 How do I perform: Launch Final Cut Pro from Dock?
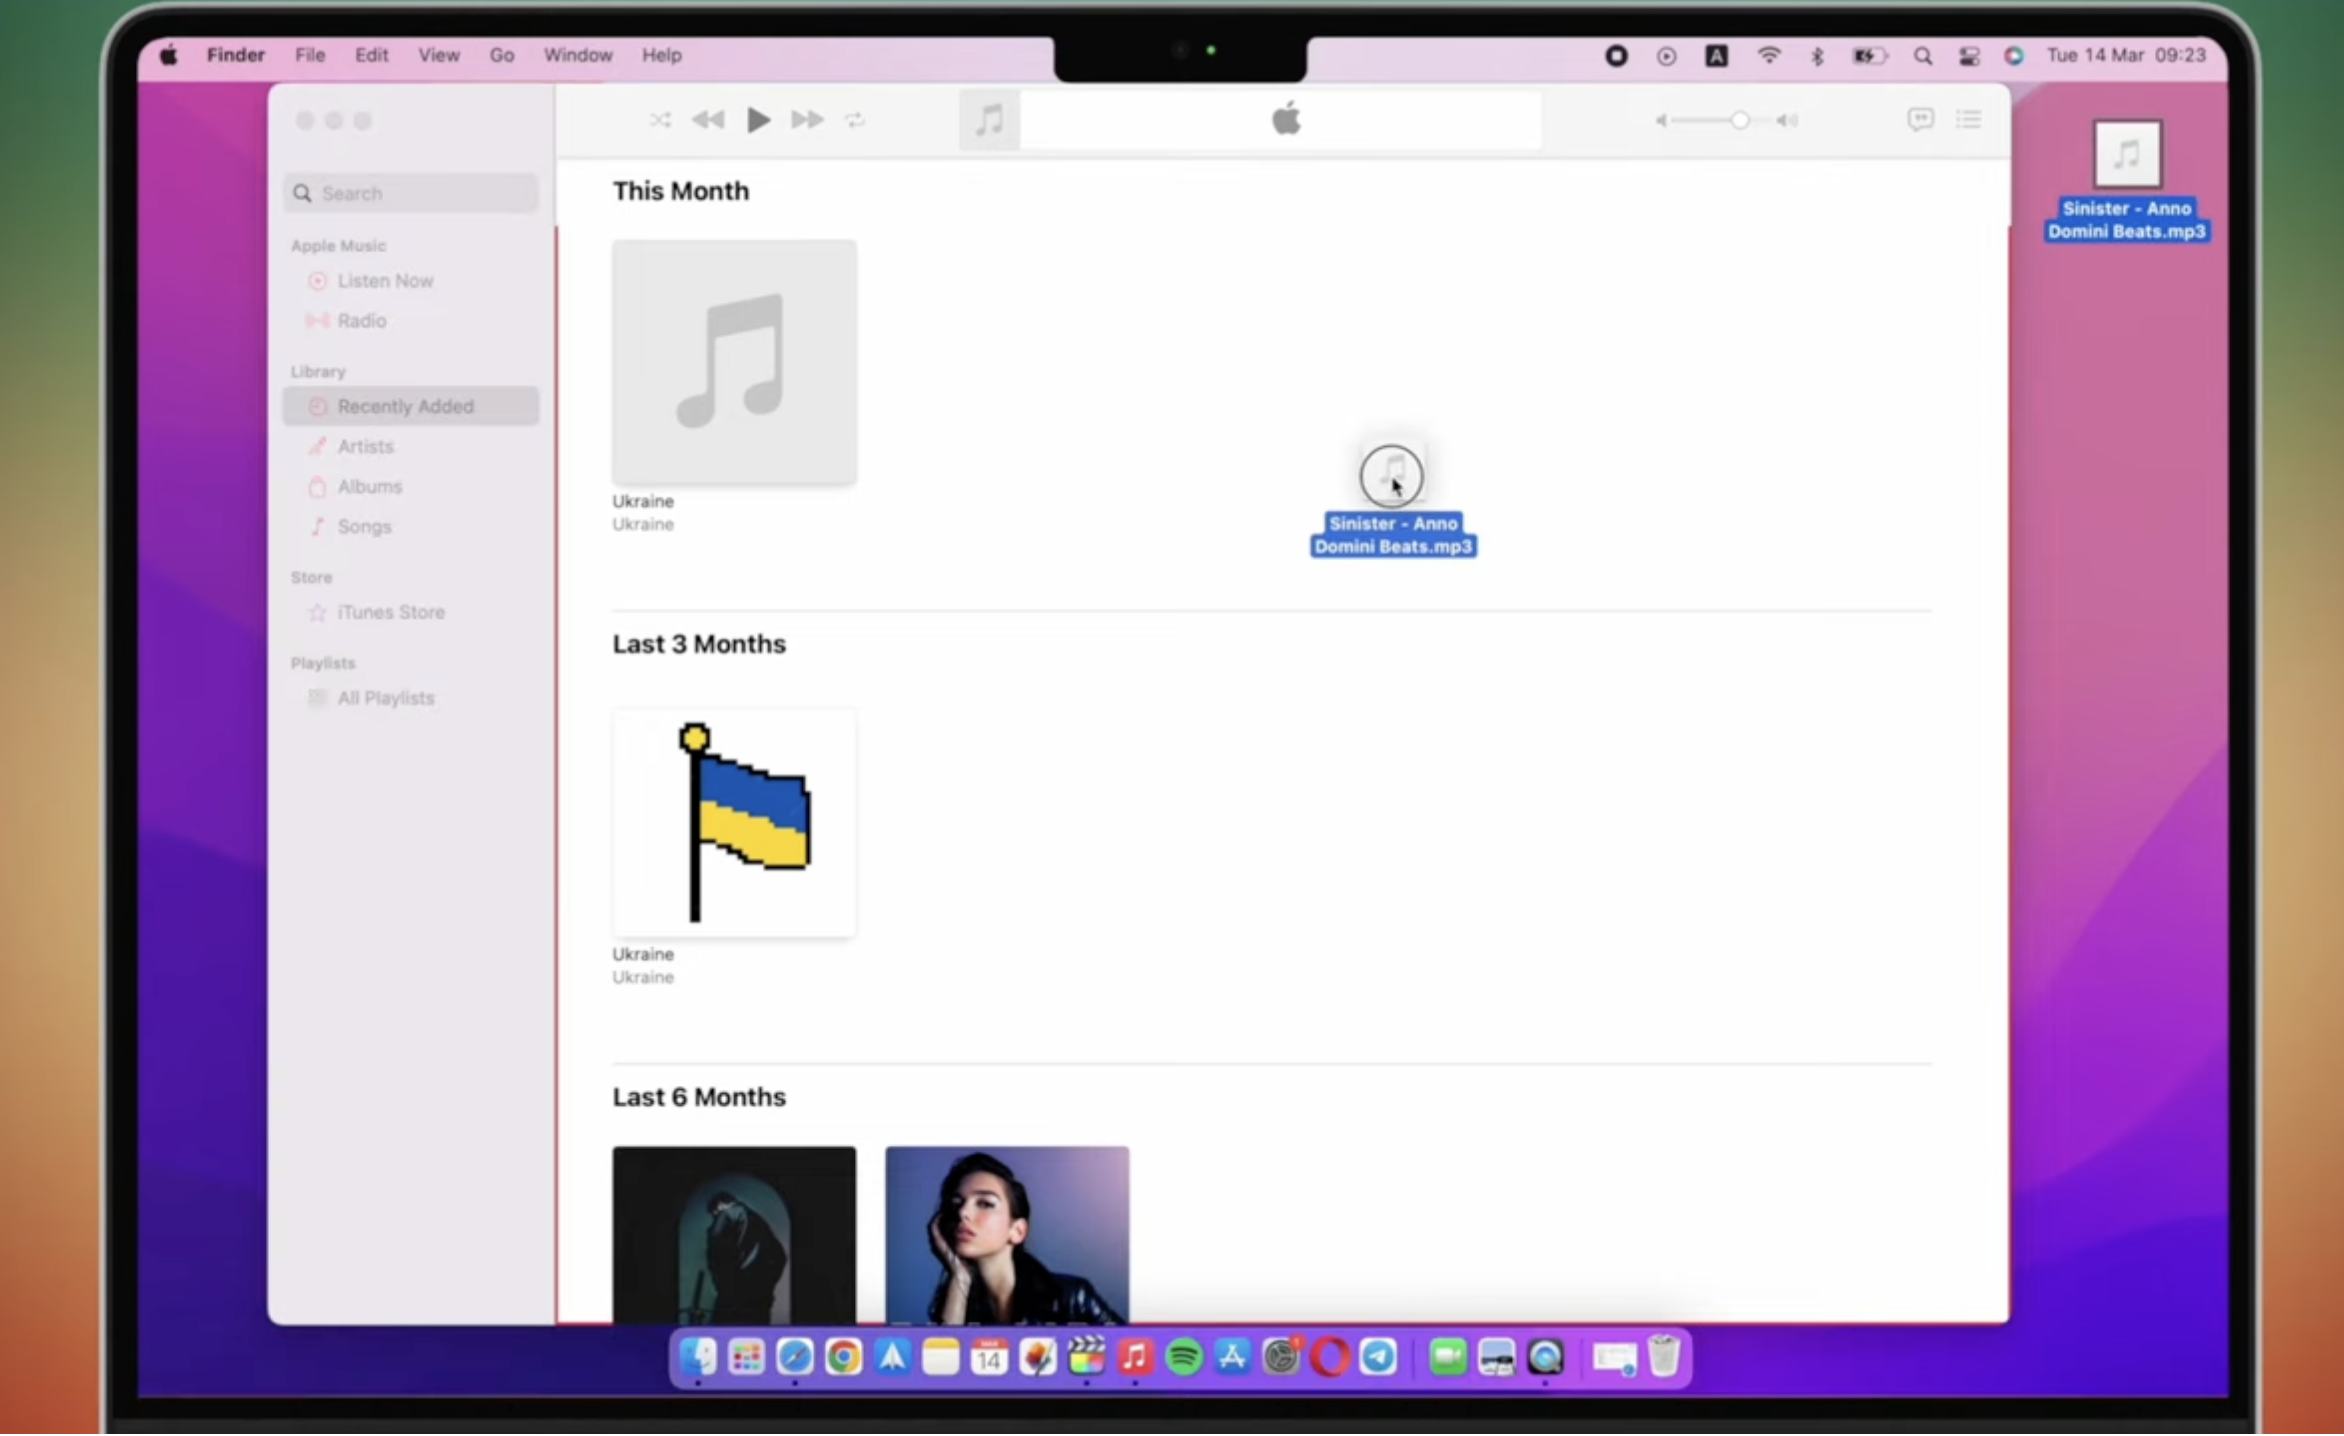coord(1086,1357)
